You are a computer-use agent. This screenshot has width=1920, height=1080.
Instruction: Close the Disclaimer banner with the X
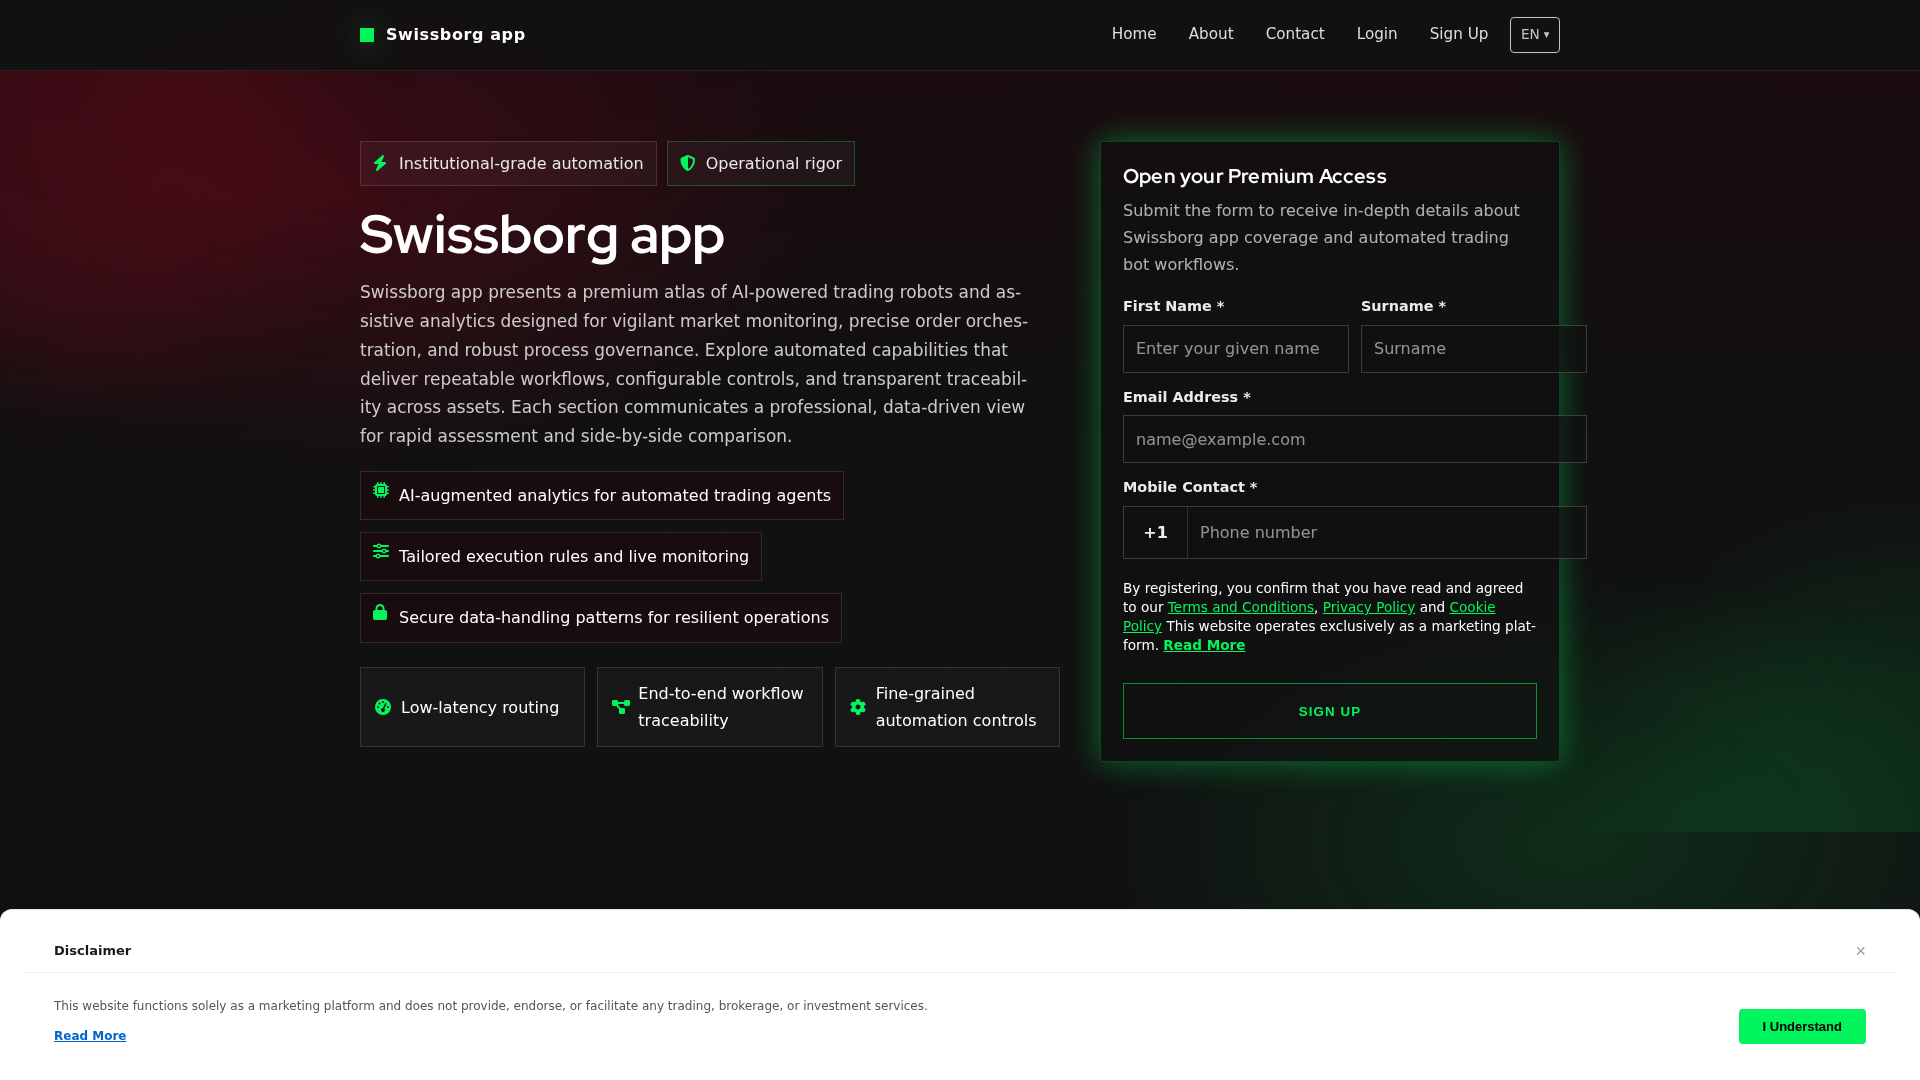1861,951
